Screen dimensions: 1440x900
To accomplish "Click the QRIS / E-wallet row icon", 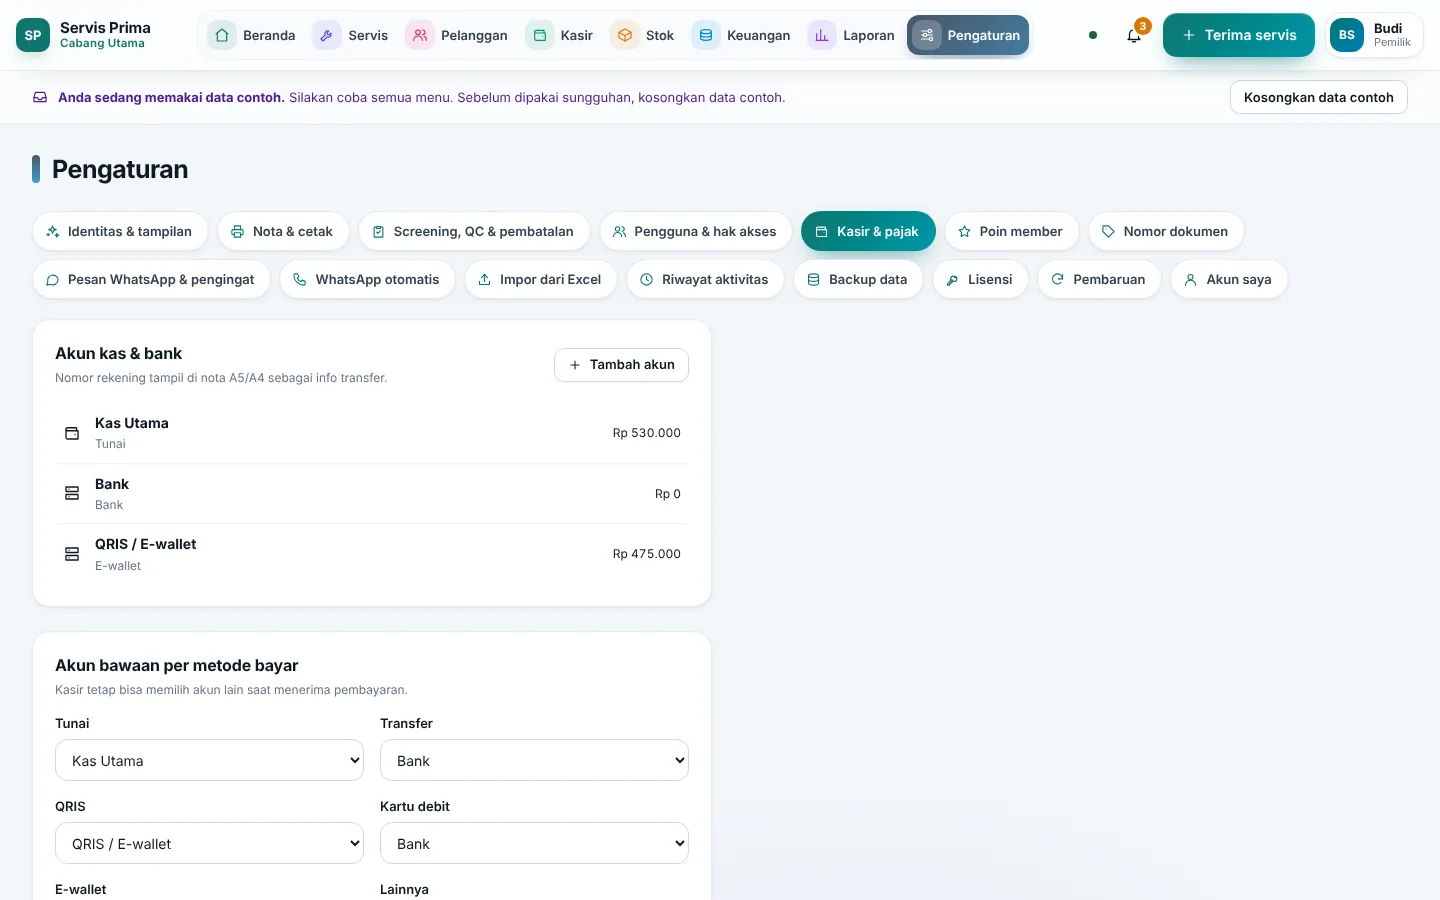I will [x=72, y=554].
